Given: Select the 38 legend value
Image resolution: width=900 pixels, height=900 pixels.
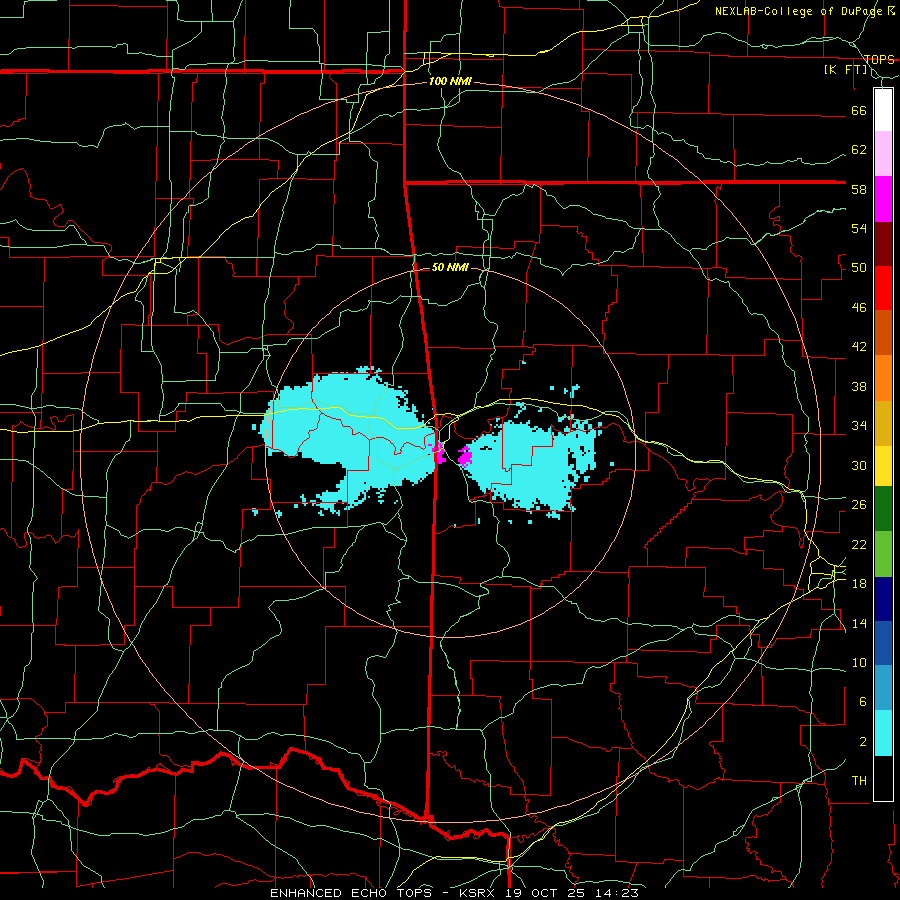Looking at the screenshot, I should click(x=859, y=386).
